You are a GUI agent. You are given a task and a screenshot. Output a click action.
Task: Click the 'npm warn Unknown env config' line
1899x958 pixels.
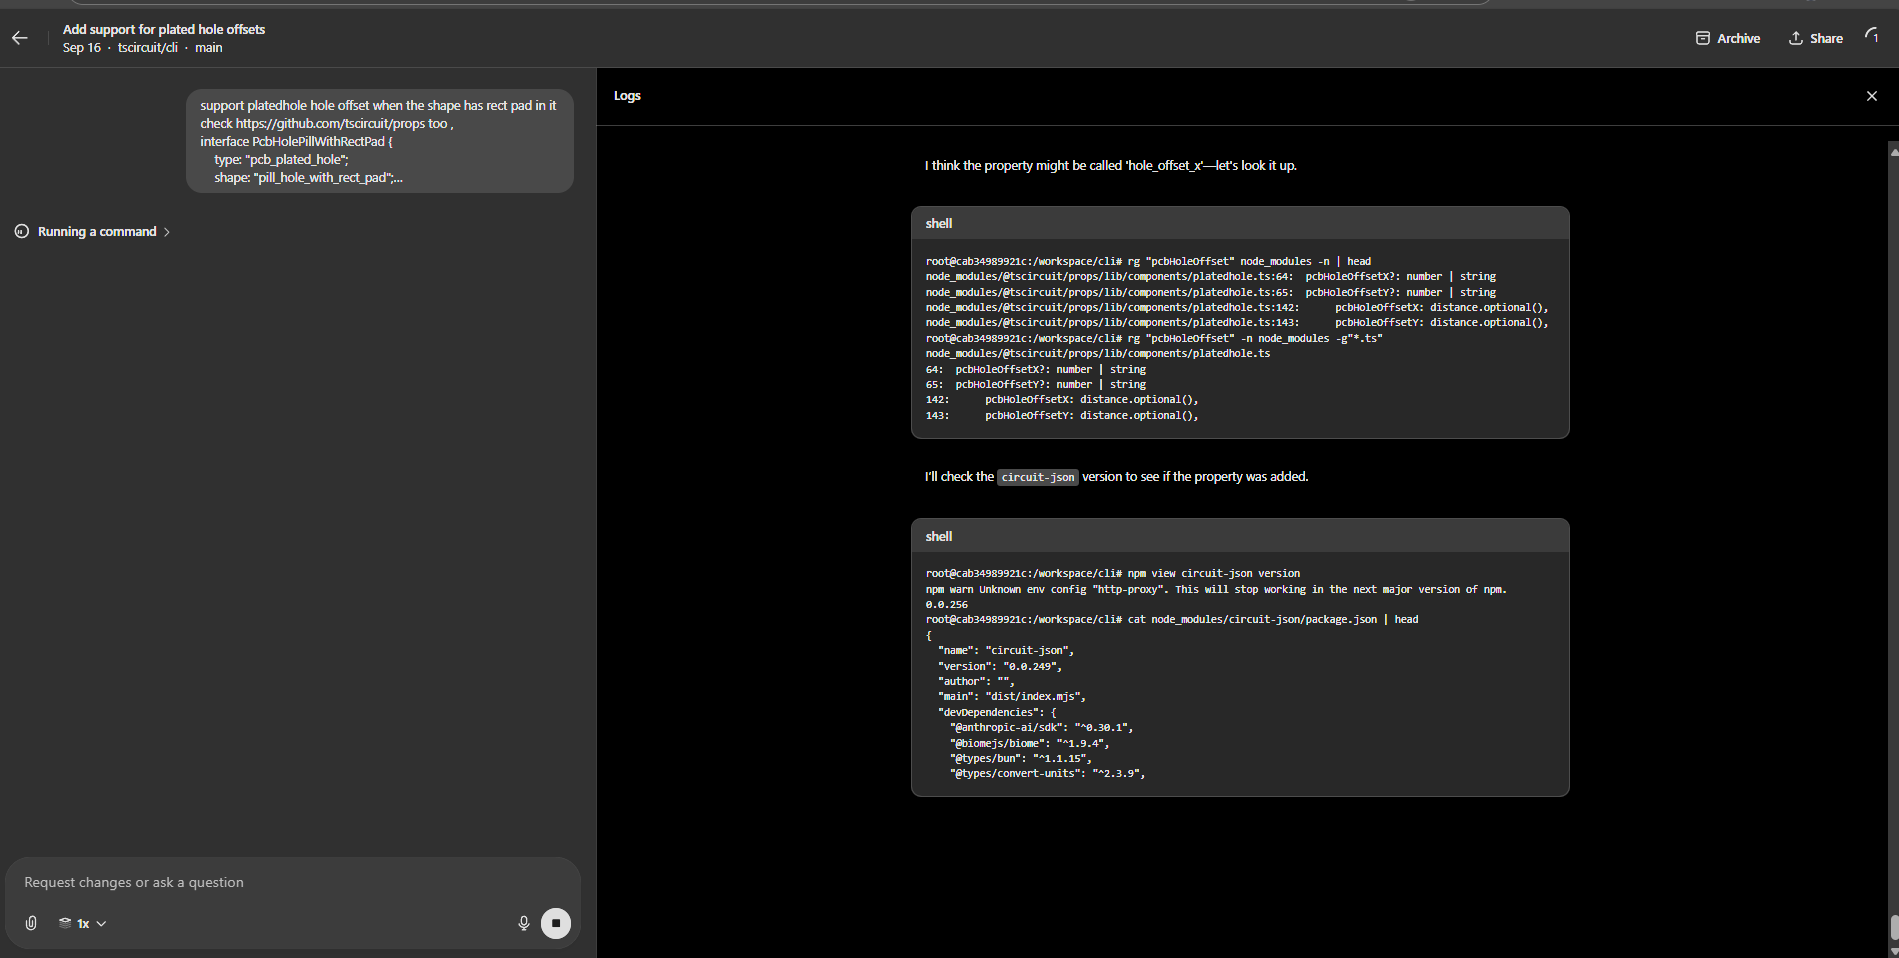click(x=1216, y=589)
